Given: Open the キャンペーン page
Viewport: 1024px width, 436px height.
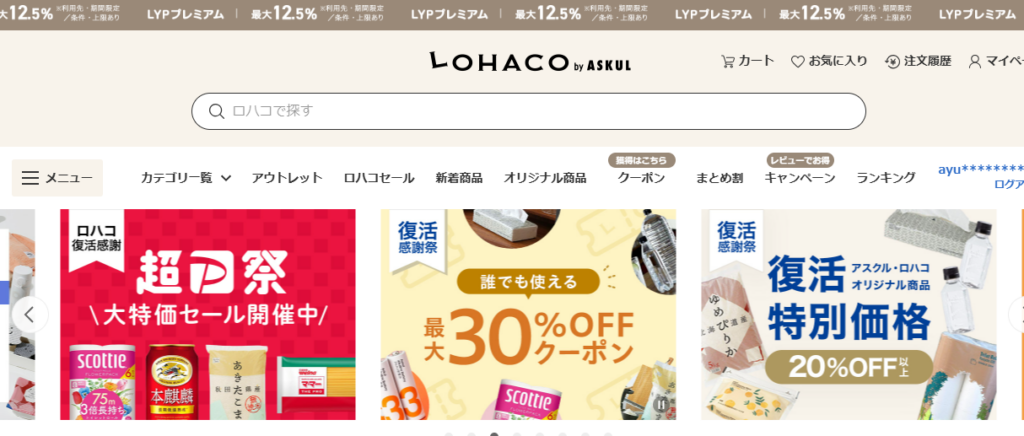Looking at the screenshot, I should 799,178.
